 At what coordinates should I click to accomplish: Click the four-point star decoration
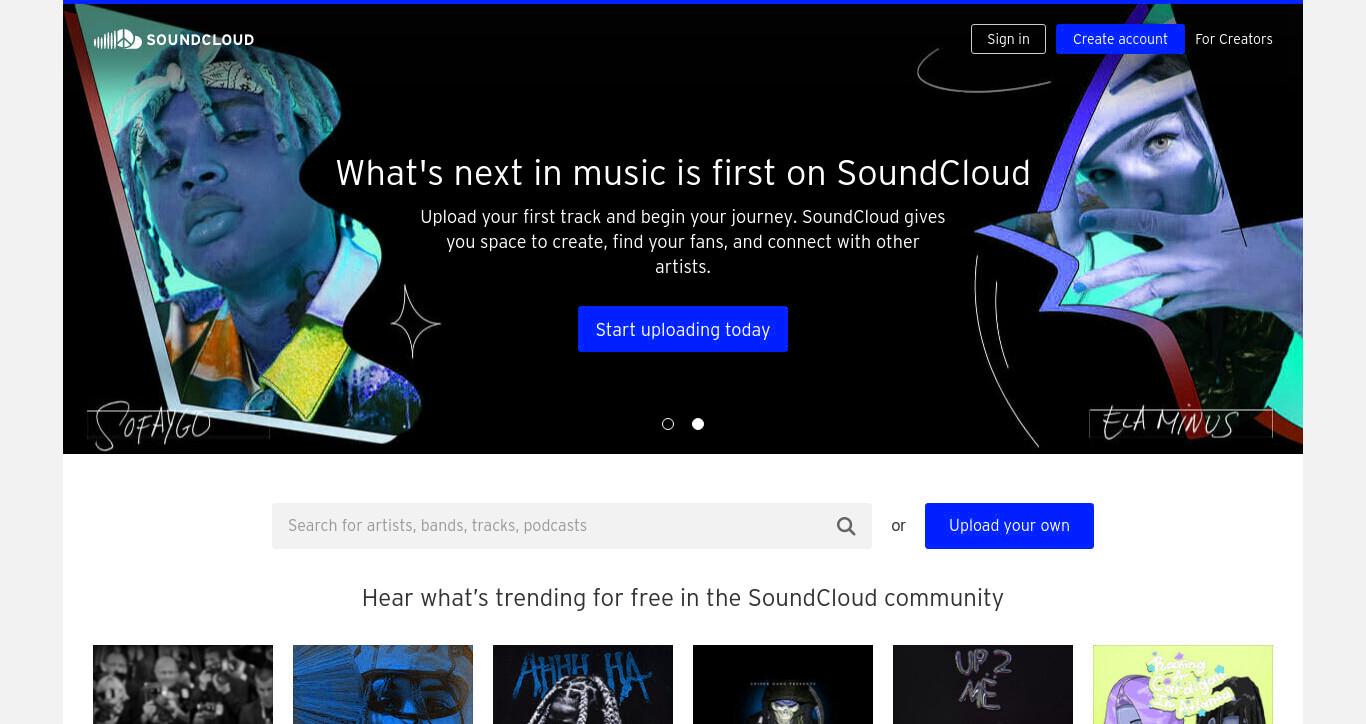[414, 322]
